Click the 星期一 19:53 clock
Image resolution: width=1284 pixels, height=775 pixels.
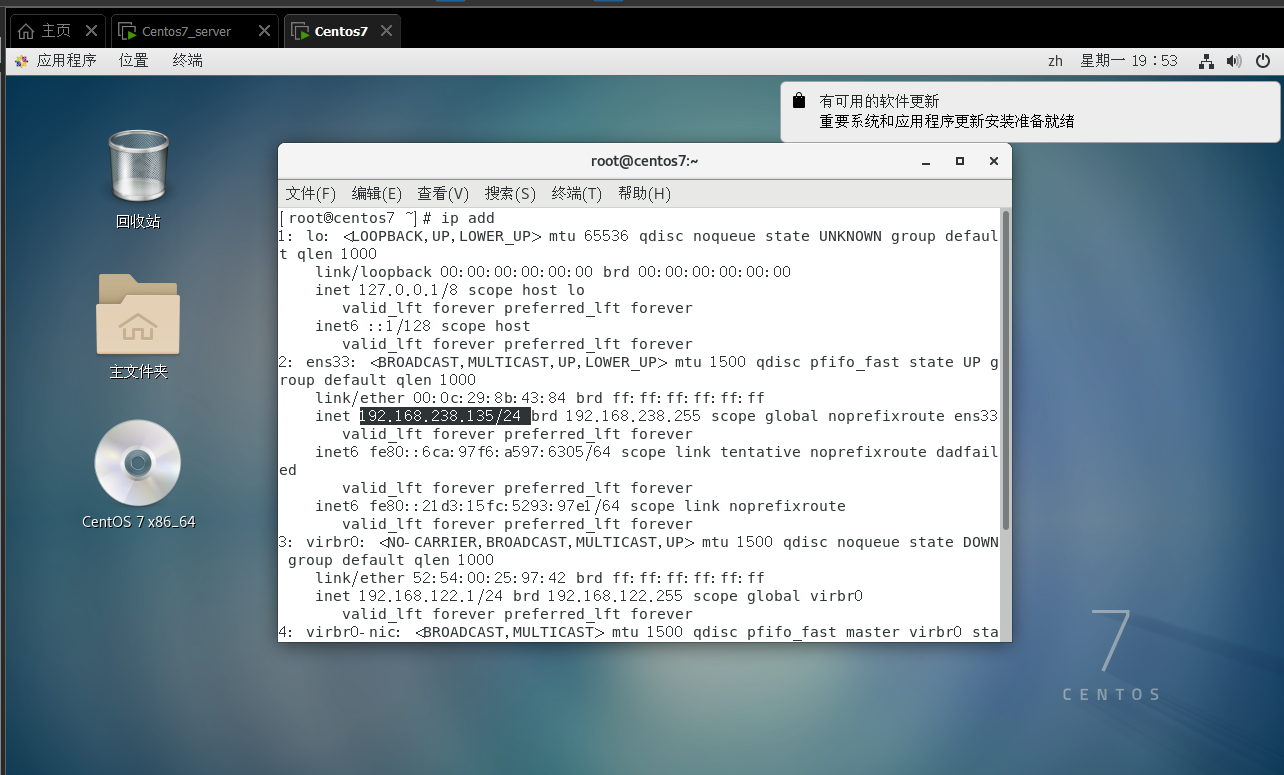1129,61
